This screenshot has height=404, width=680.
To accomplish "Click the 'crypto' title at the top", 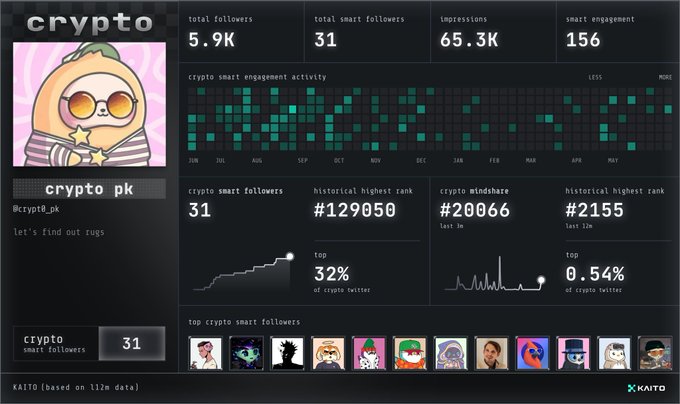I will pos(89,23).
